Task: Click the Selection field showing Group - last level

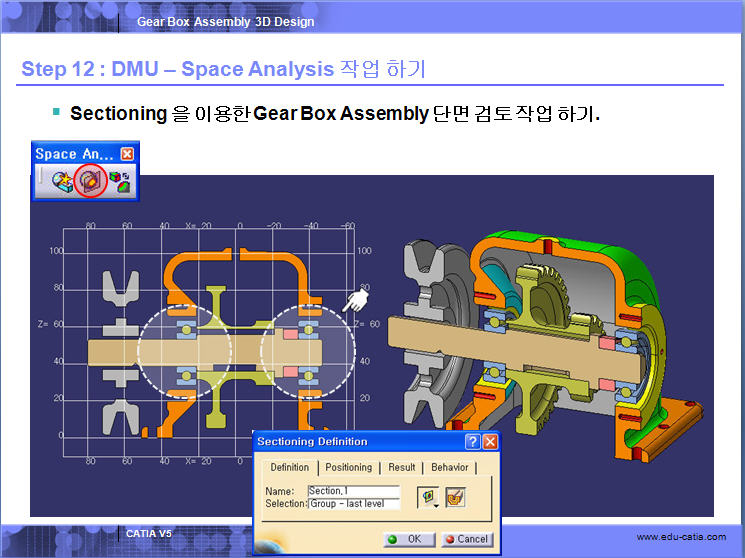Action: pyautogui.click(x=353, y=504)
